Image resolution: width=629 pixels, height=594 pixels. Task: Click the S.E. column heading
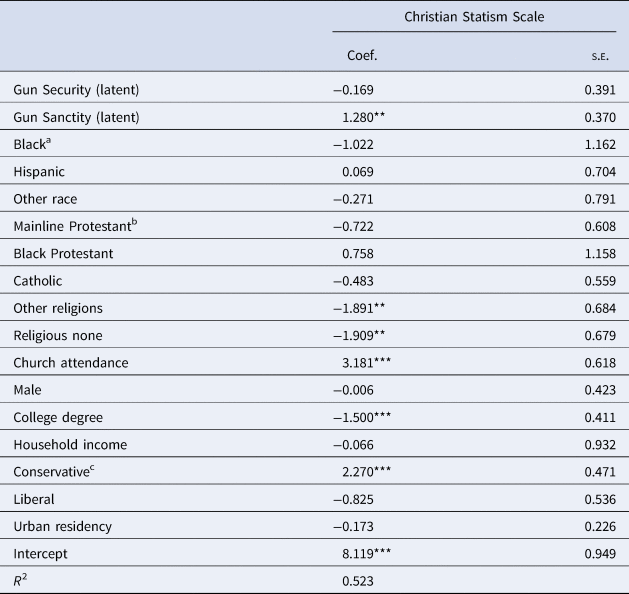coord(603,54)
